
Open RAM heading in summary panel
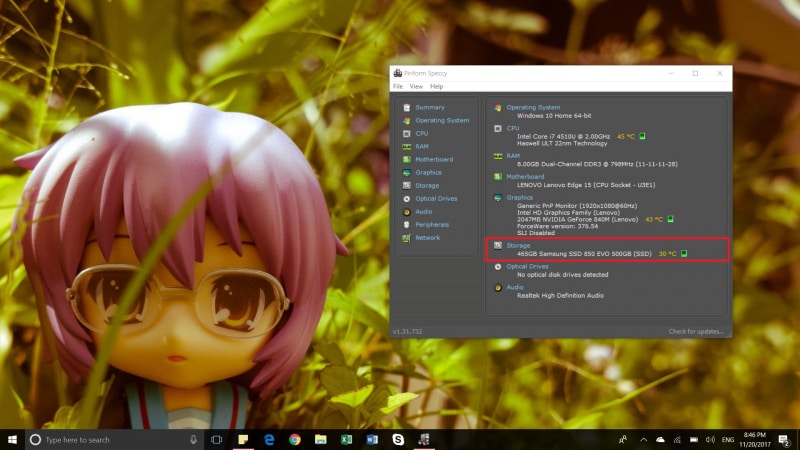513,156
